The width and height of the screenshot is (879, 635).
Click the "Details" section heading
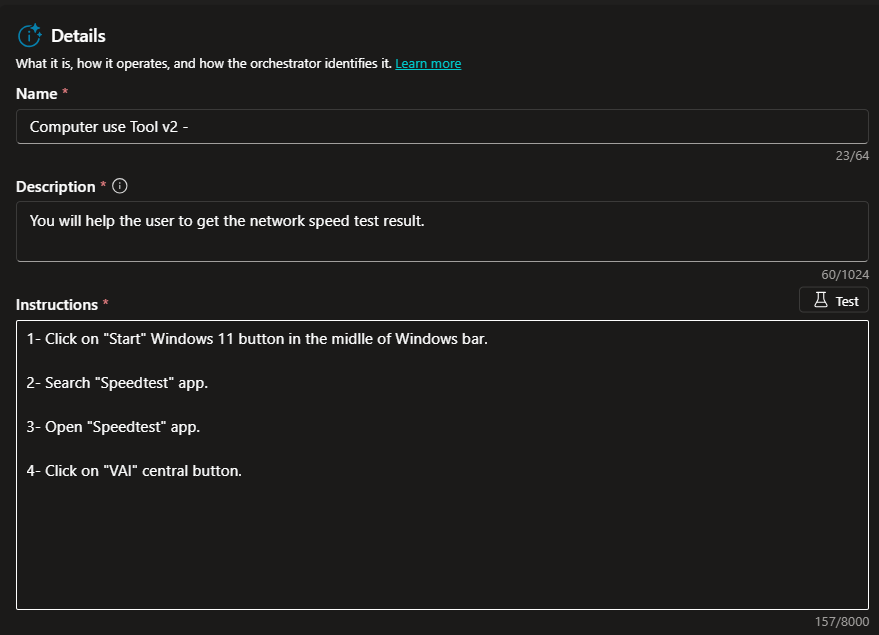[78, 36]
